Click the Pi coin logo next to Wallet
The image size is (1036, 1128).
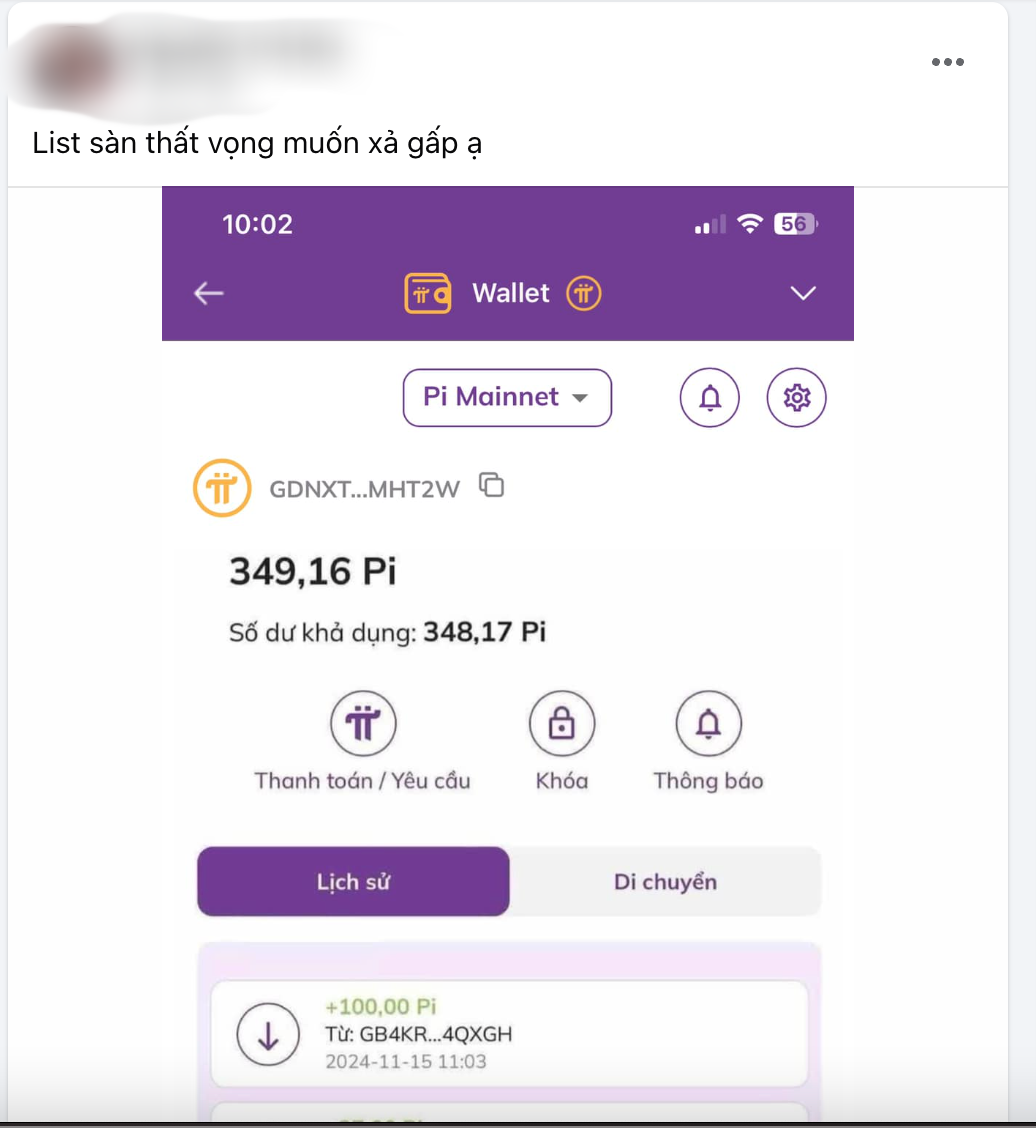[583, 294]
